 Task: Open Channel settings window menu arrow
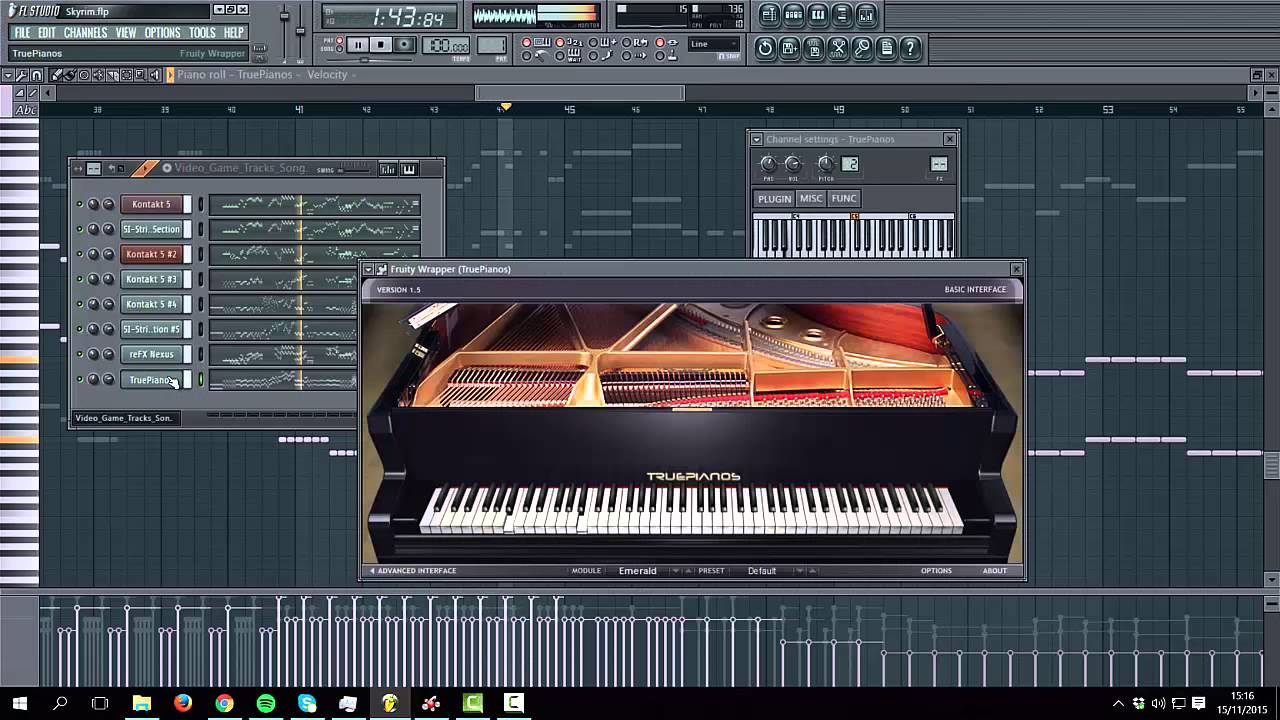pos(757,139)
